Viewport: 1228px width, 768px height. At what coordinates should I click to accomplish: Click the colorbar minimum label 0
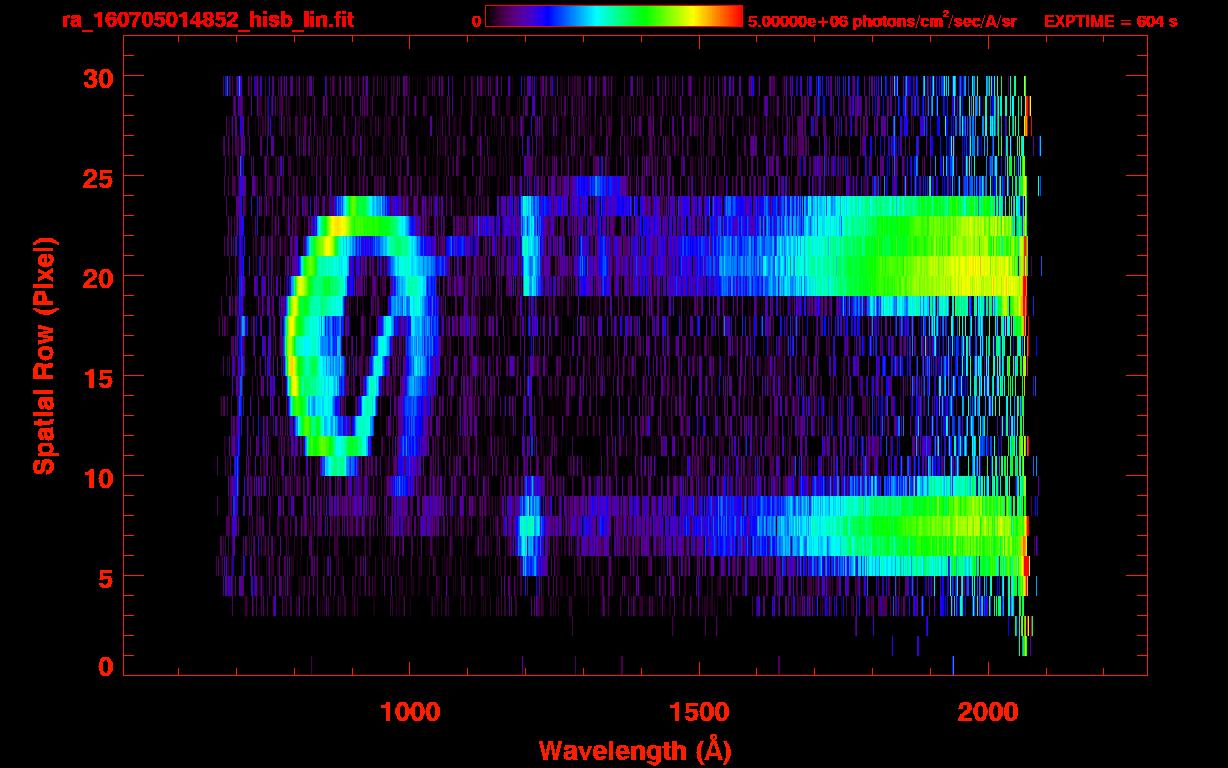point(476,21)
